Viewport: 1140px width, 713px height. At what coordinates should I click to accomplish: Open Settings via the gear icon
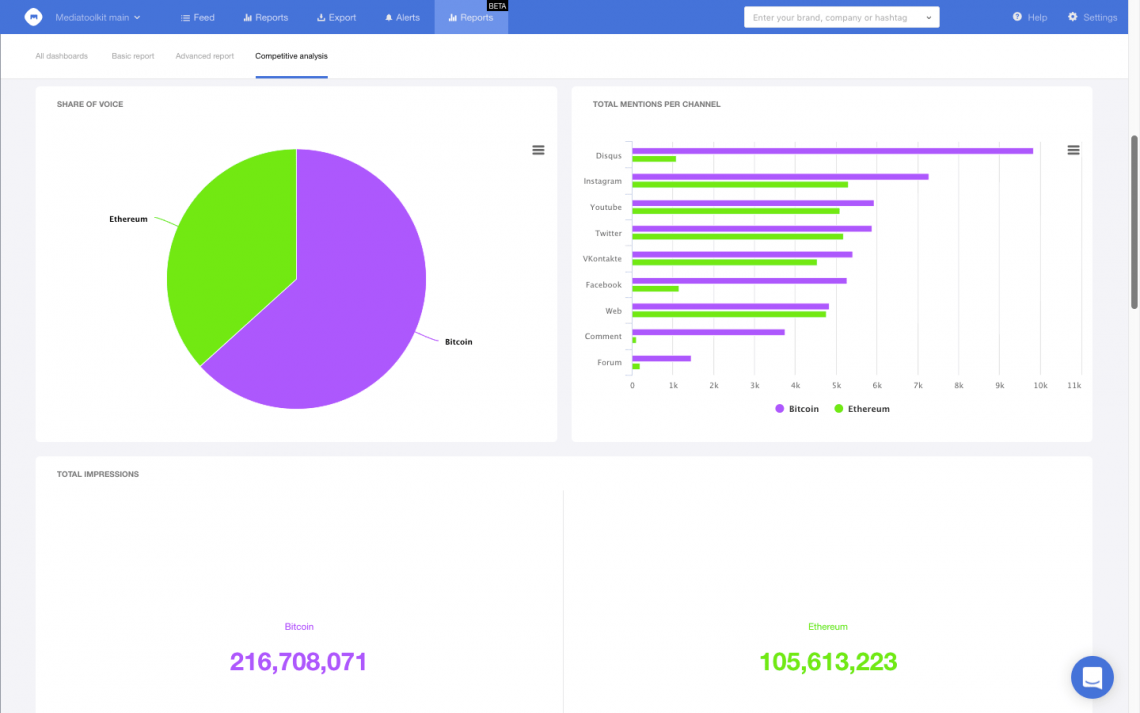click(x=1073, y=17)
